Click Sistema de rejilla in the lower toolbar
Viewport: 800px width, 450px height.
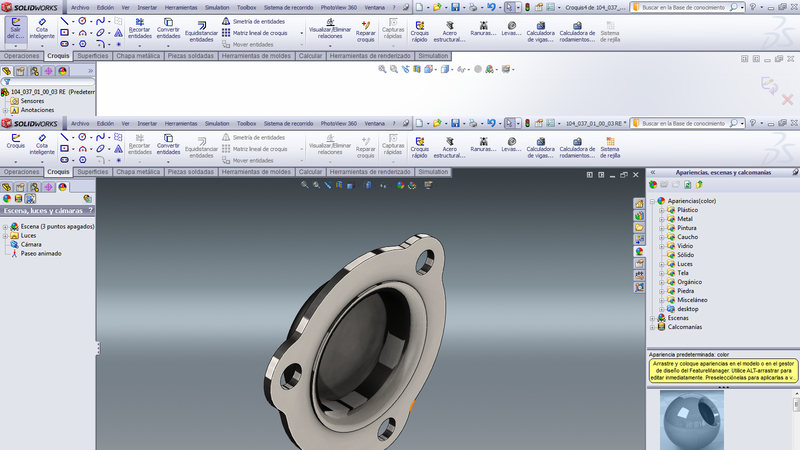pyautogui.click(x=610, y=146)
